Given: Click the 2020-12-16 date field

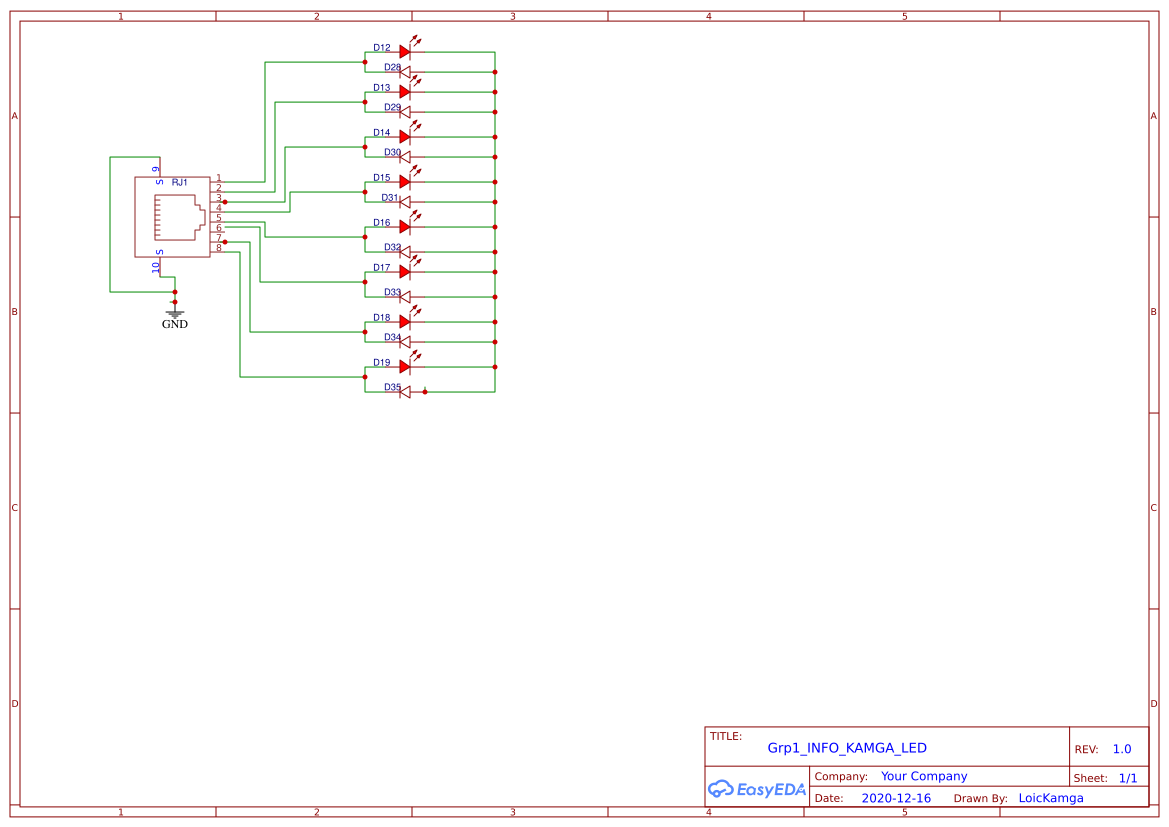Looking at the screenshot, I should coord(897,797).
